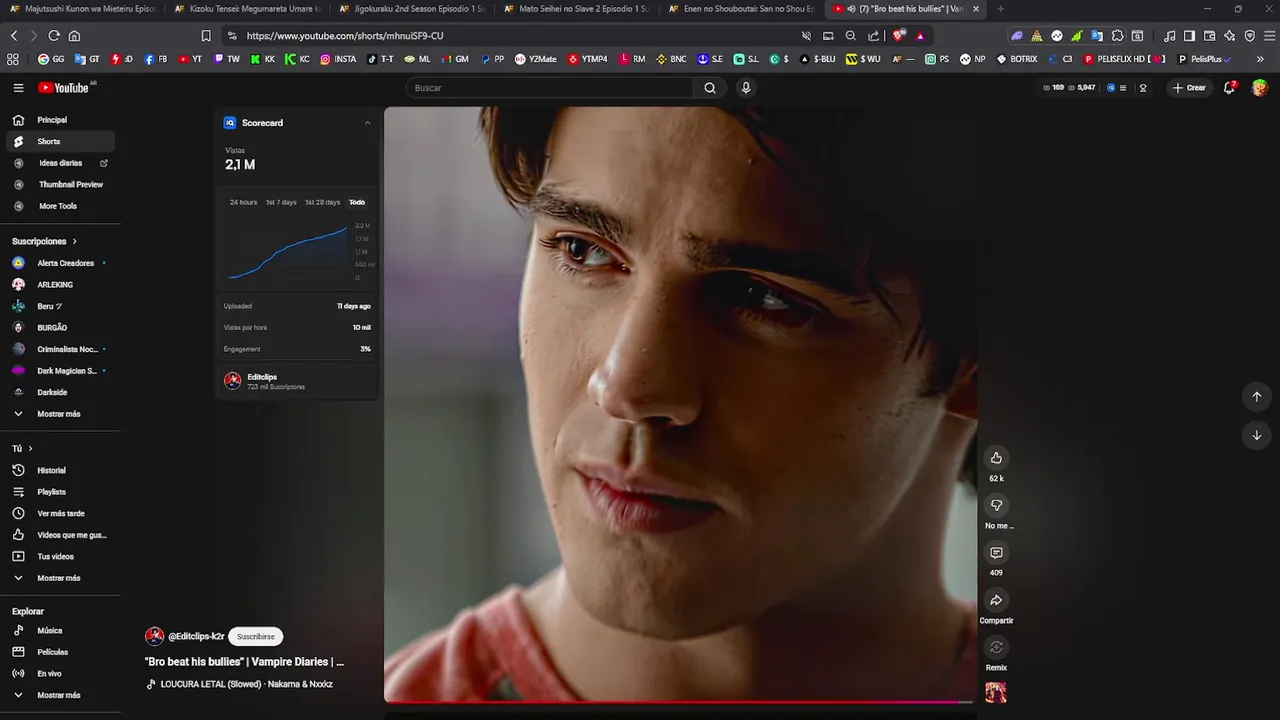
Task: Open the Y2Mate bookmark
Action: pos(536,59)
